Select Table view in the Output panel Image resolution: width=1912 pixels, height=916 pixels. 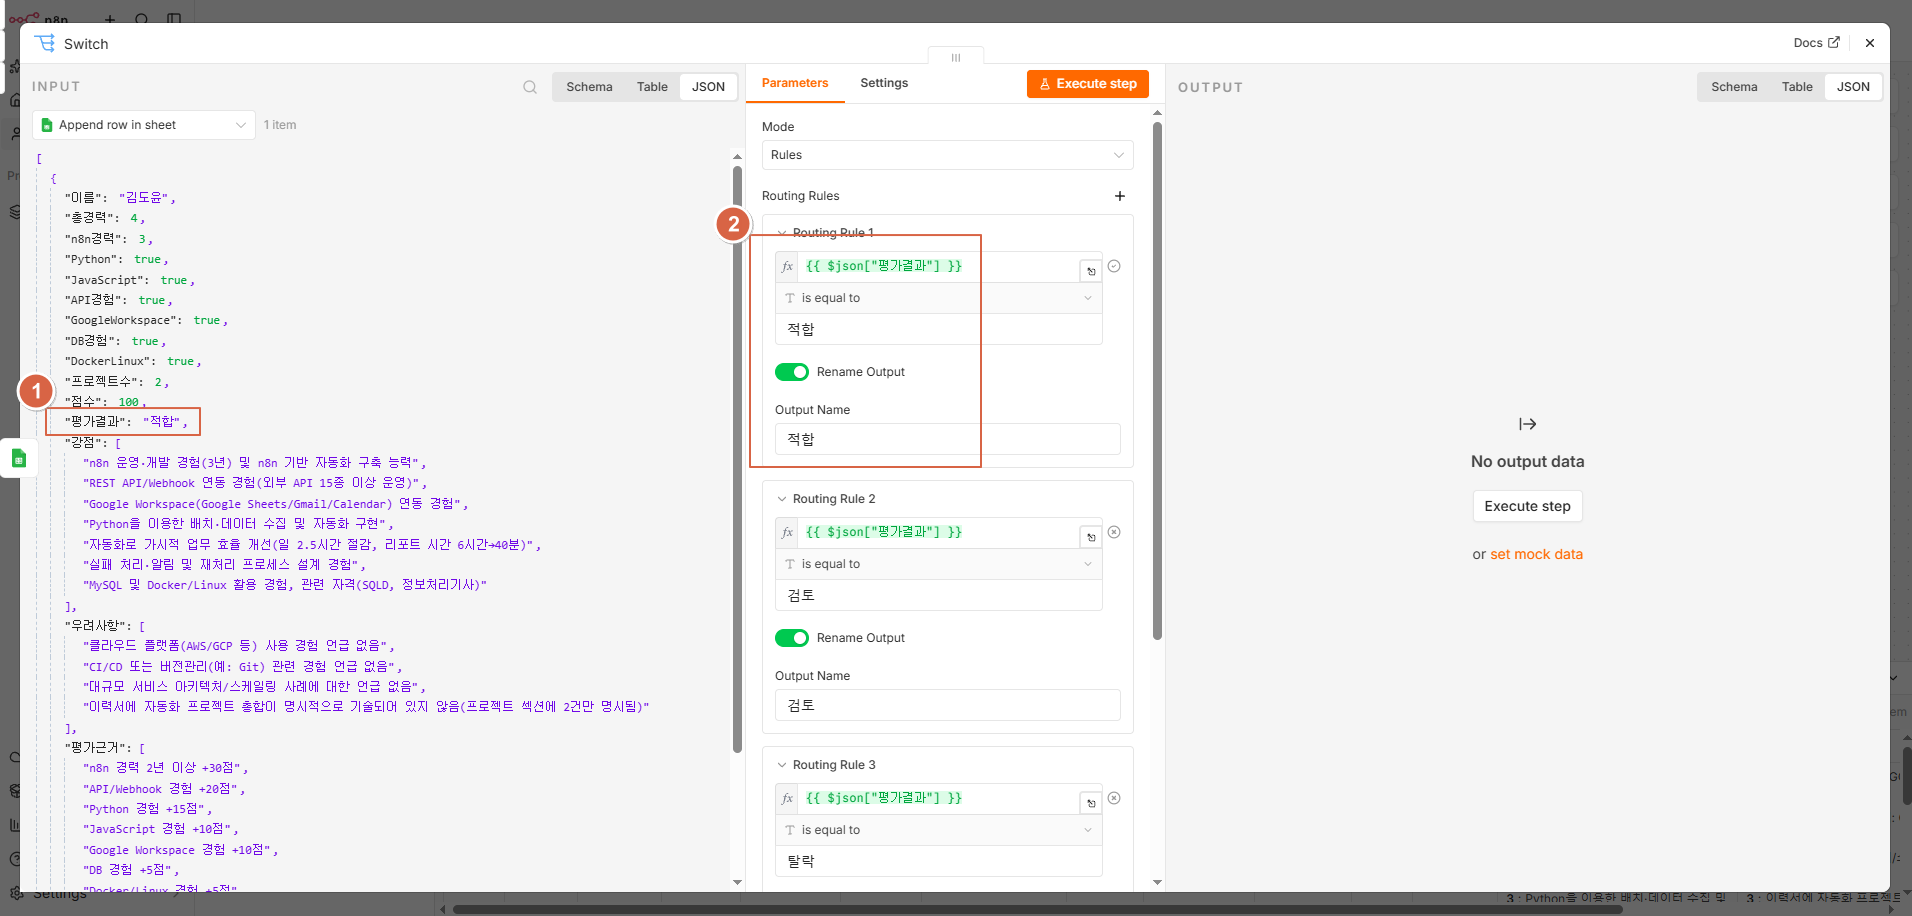[1797, 87]
